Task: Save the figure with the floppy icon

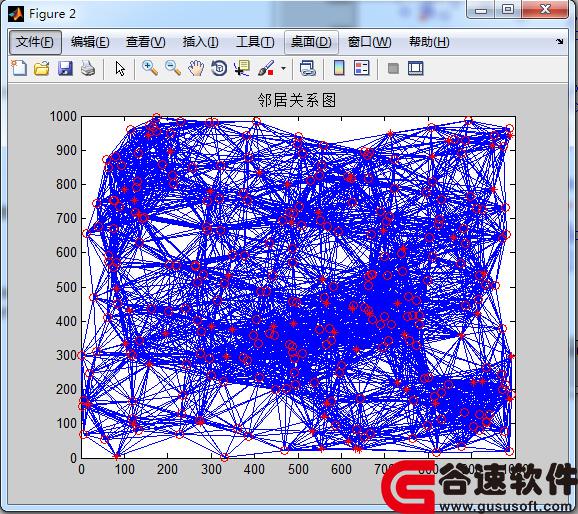Action: click(x=65, y=68)
